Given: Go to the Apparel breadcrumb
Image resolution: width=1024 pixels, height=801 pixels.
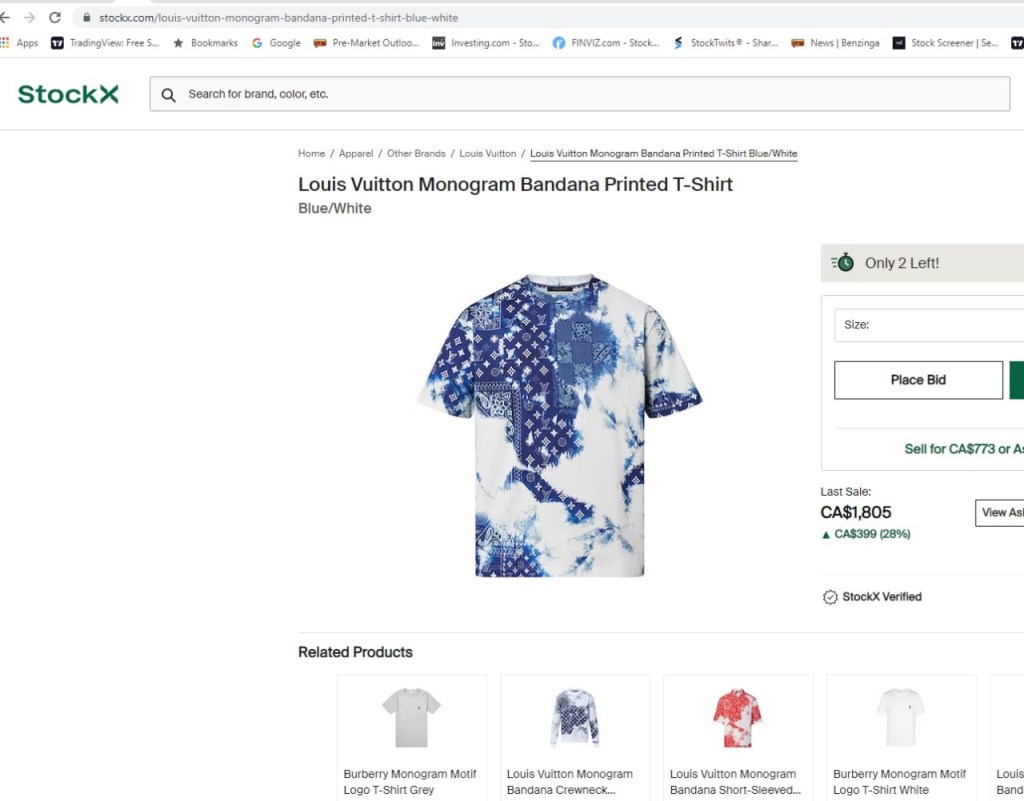Looking at the screenshot, I should (x=356, y=154).
